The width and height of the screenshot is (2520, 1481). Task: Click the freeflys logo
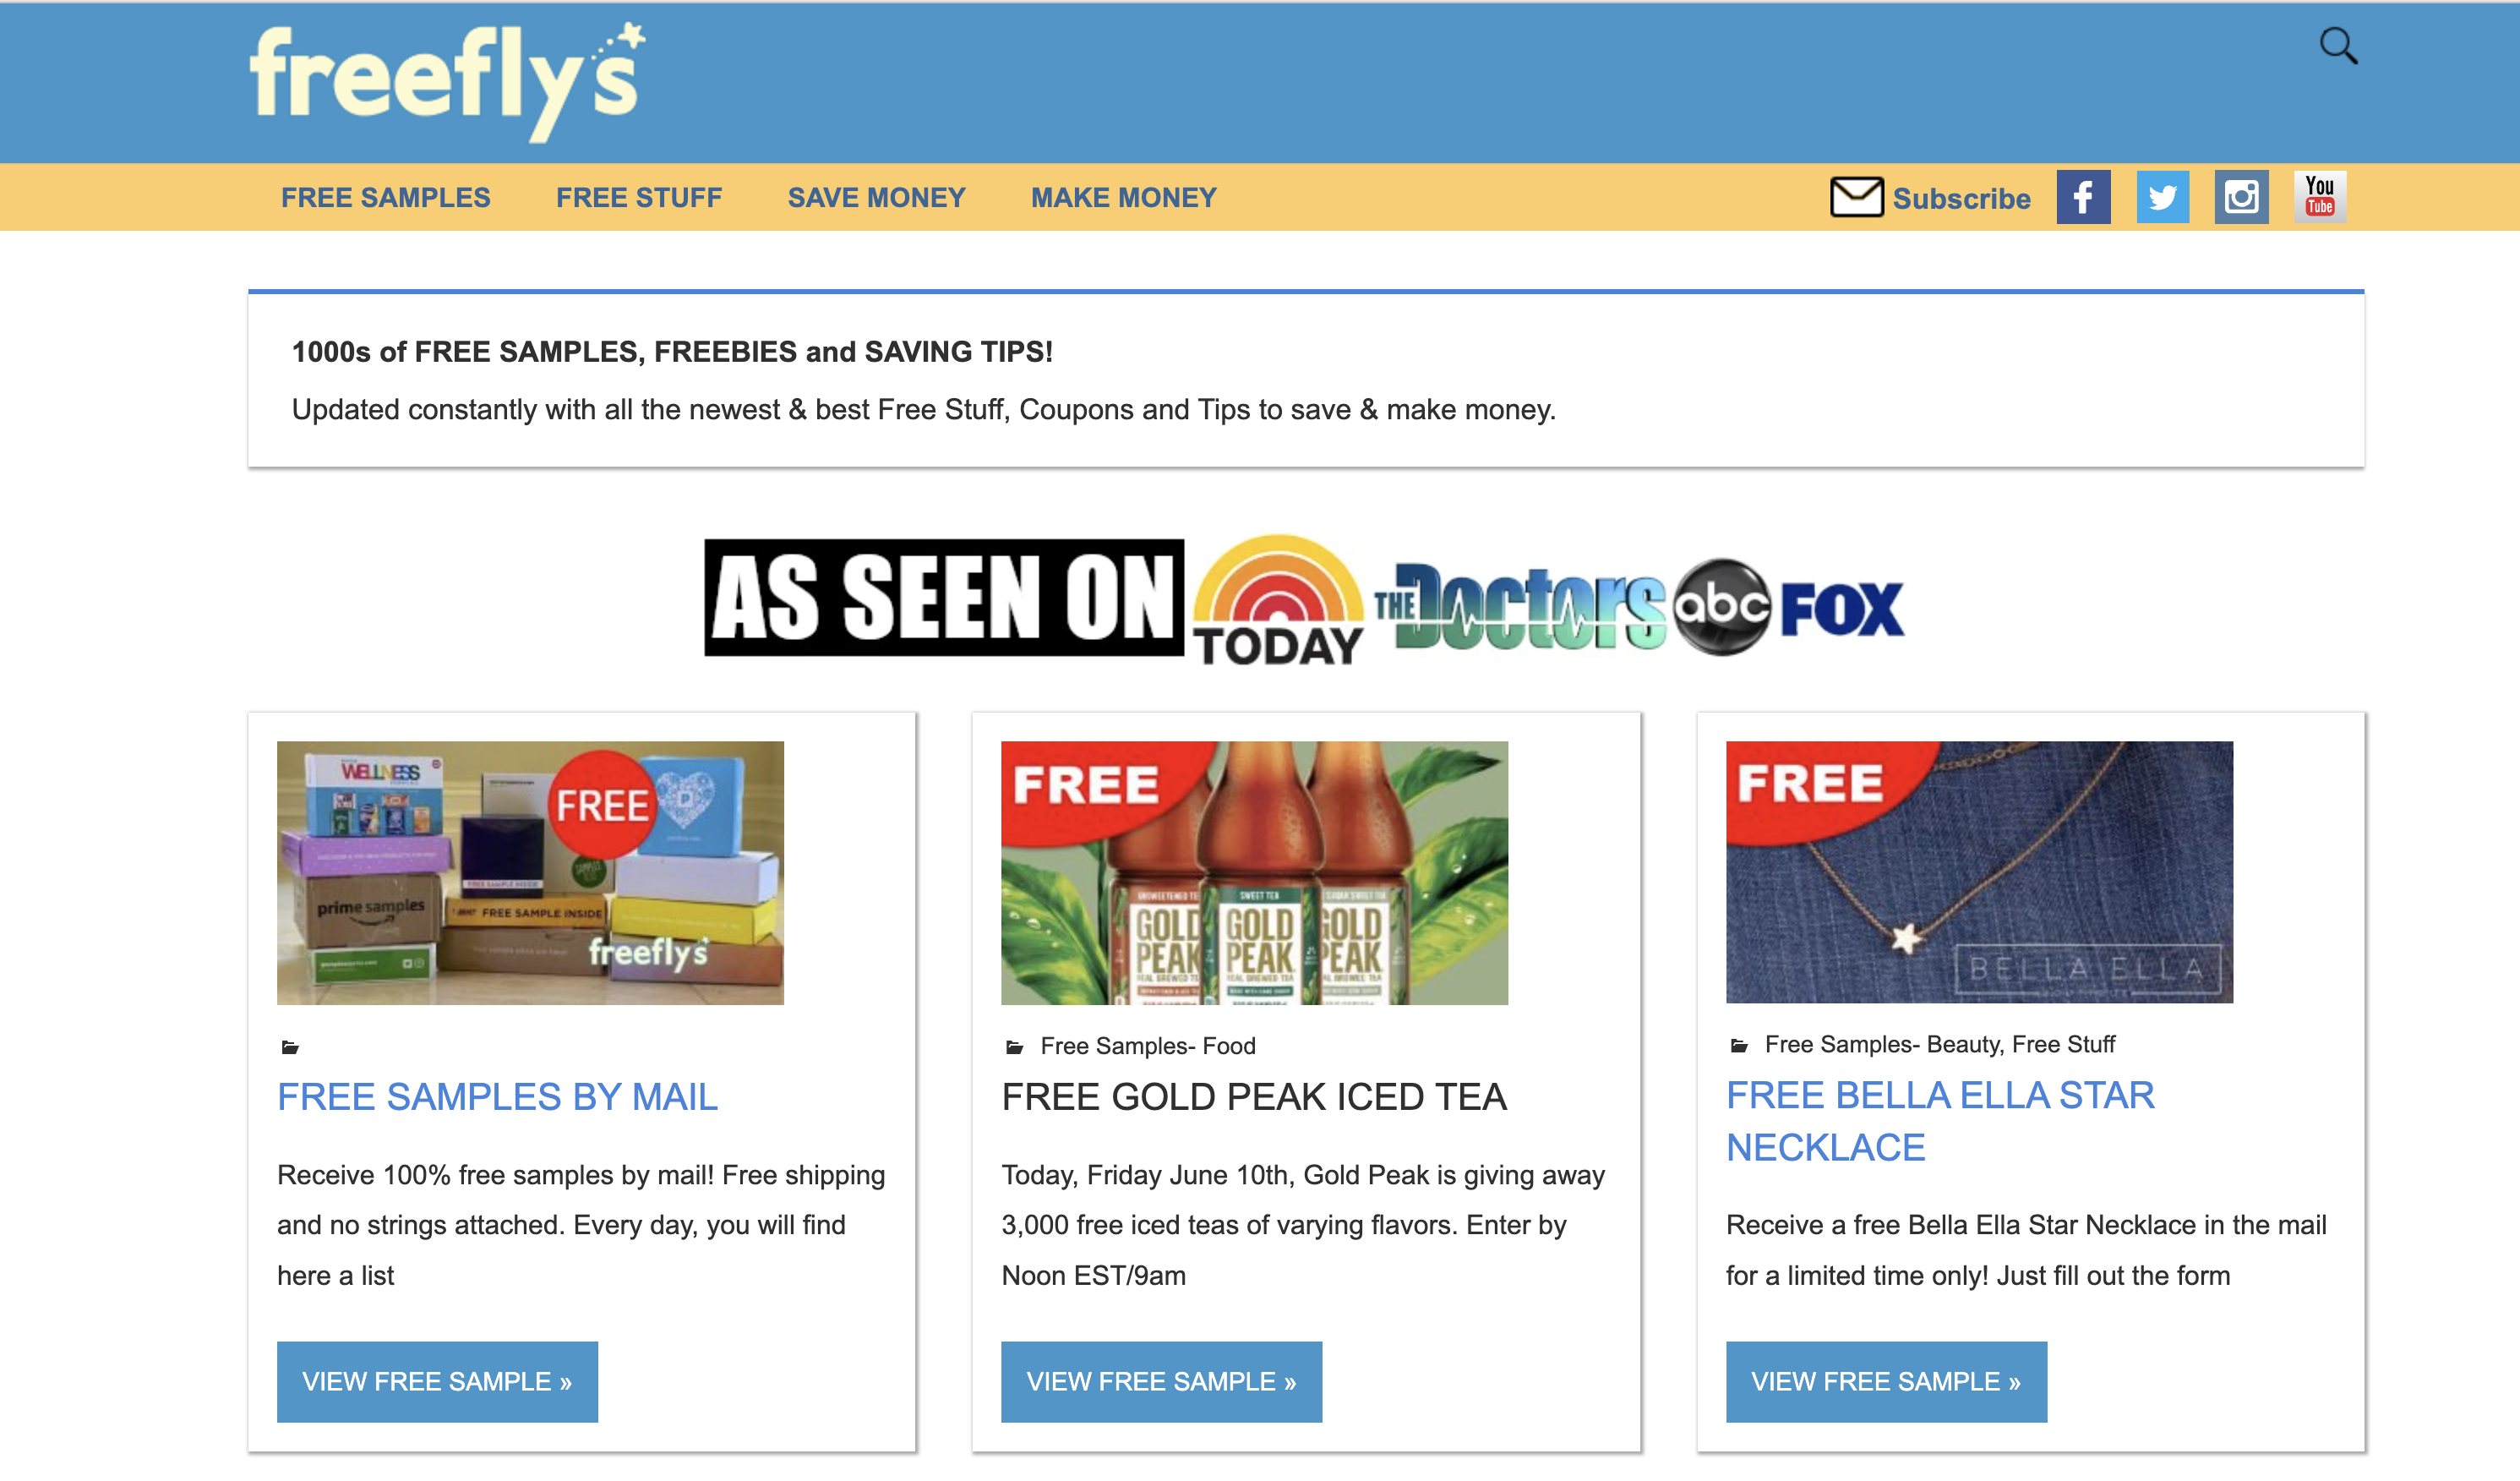tap(447, 82)
